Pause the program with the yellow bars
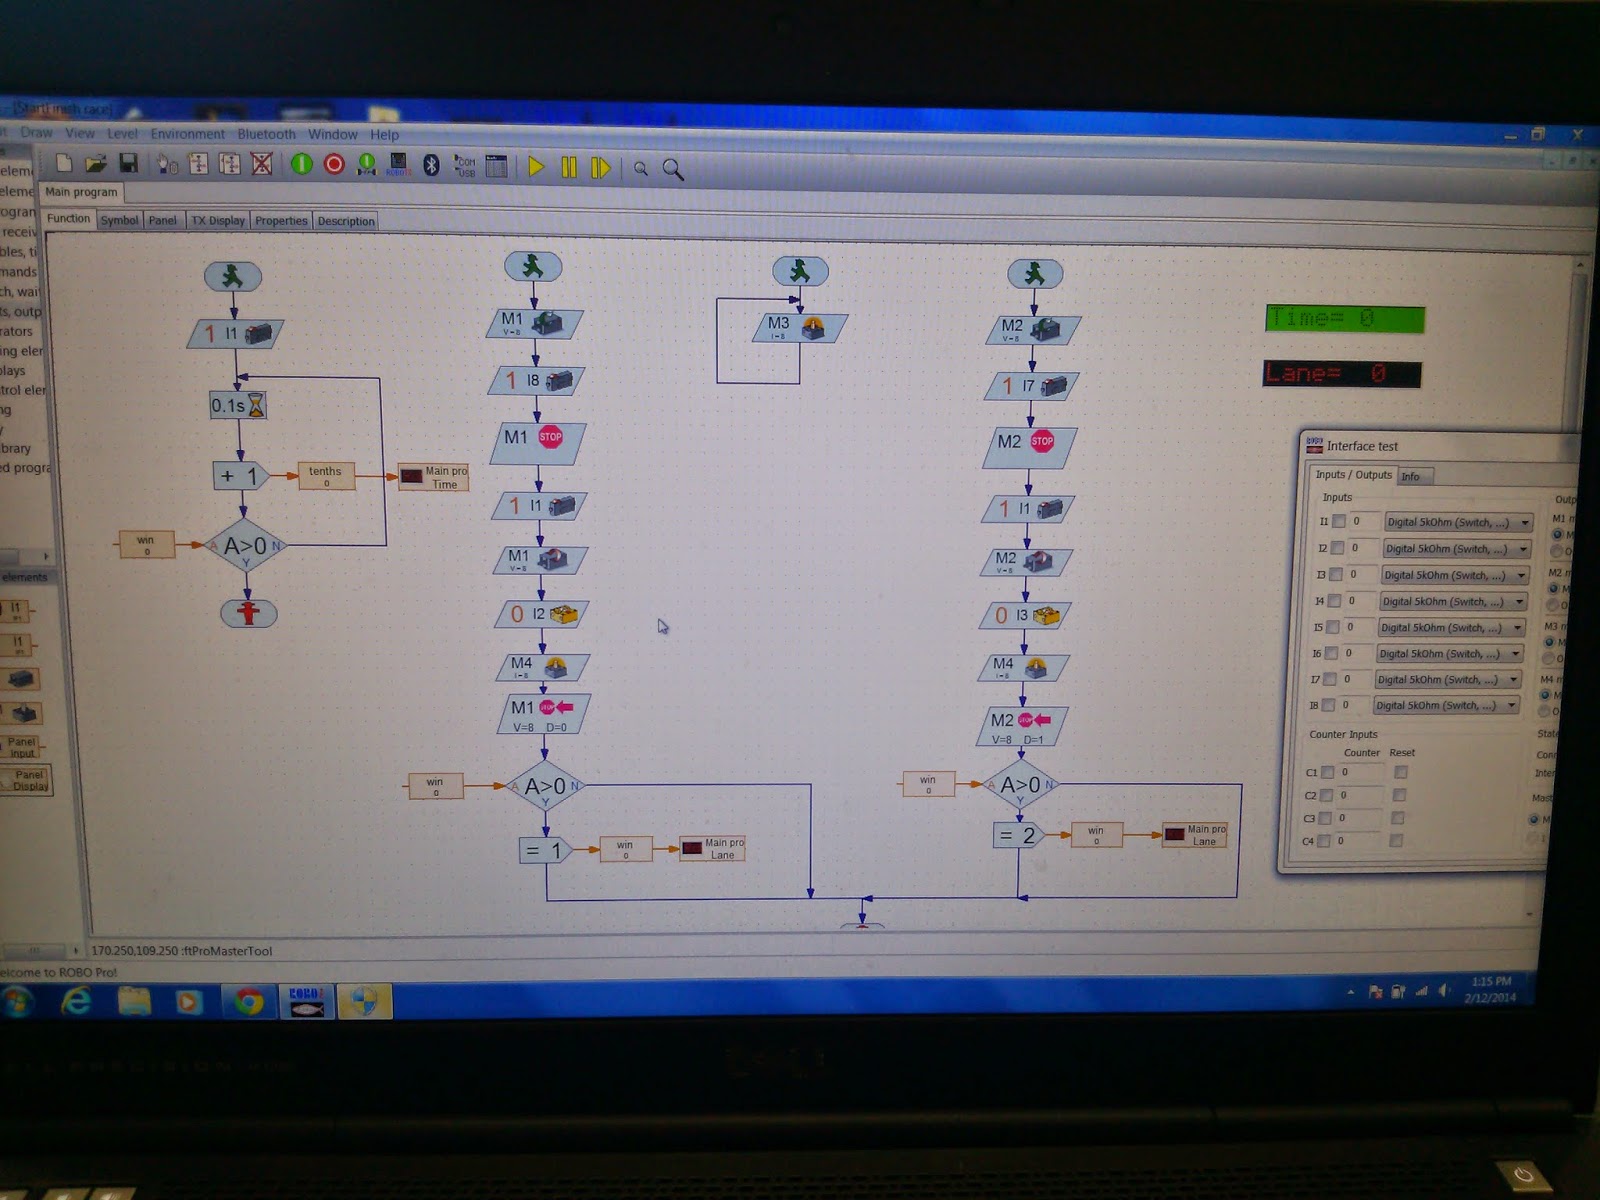This screenshot has width=1600, height=1200. point(569,167)
